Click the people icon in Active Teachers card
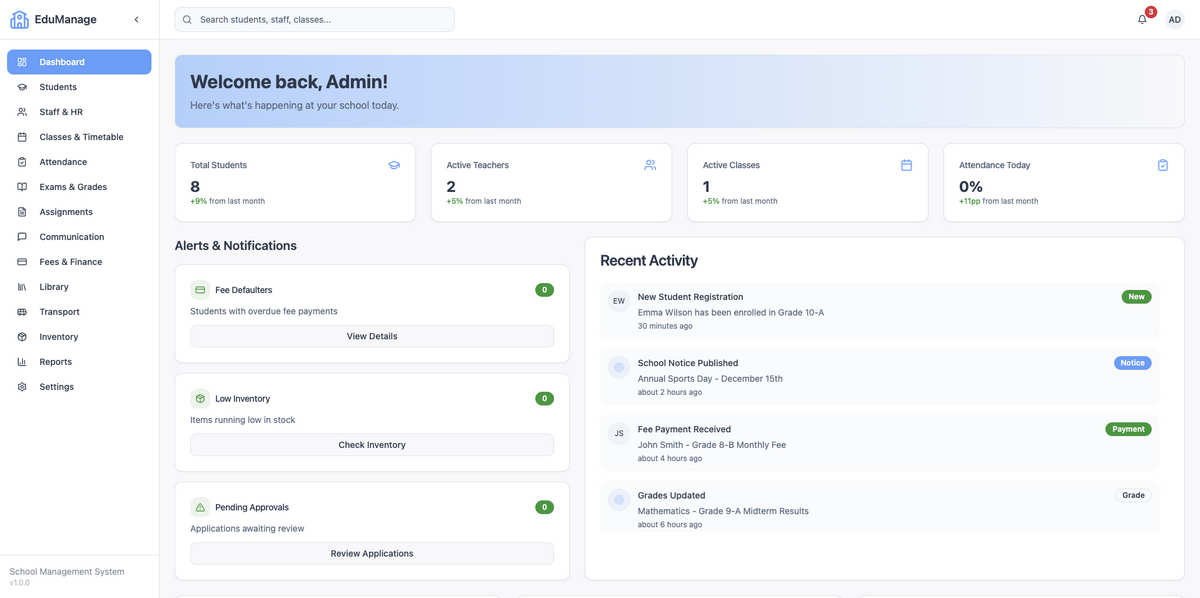This screenshot has height=598, width=1200. (x=650, y=165)
